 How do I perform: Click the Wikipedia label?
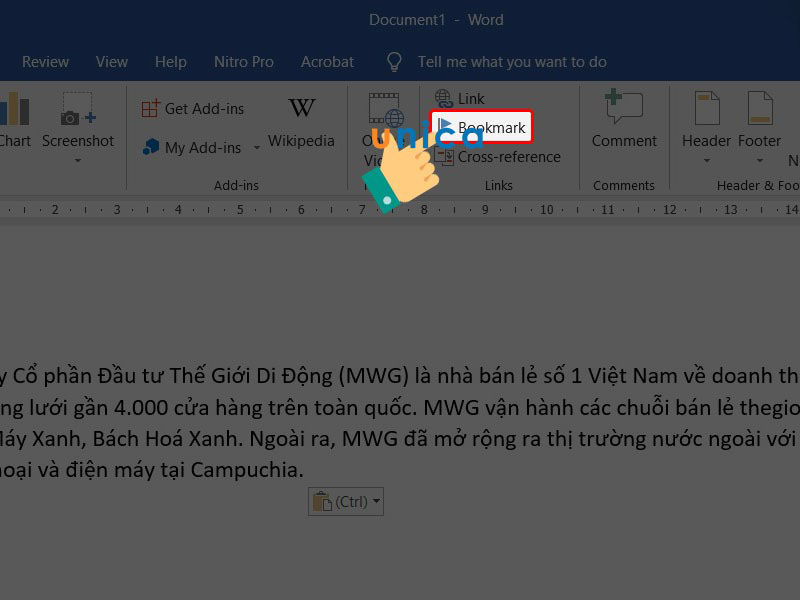pos(301,141)
